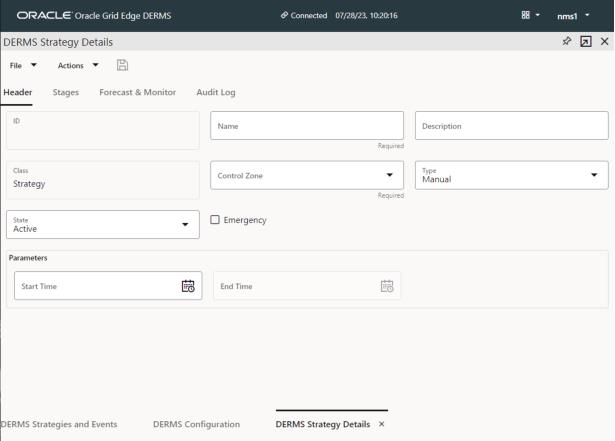This screenshot has height=441, width=615.
Task: Click the Connected status text
Action: [x=309, y=15]
